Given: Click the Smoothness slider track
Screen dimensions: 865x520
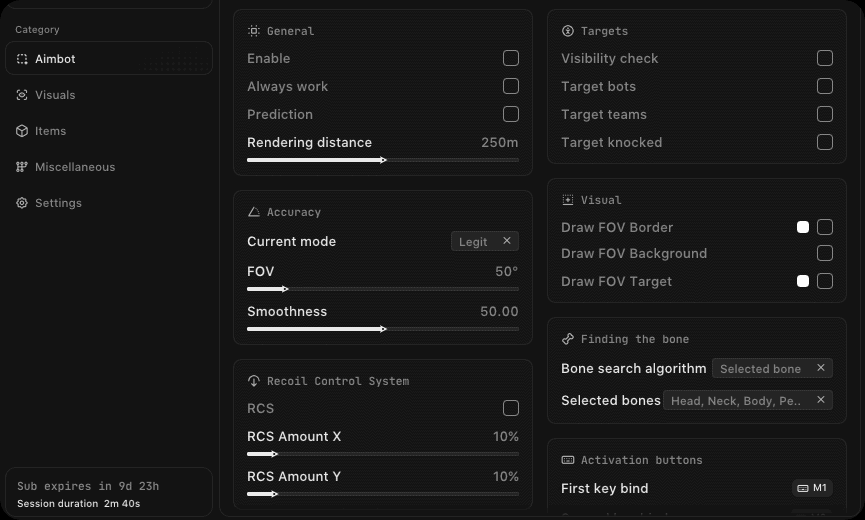Looking at the screenshot, I should [383, 329].
